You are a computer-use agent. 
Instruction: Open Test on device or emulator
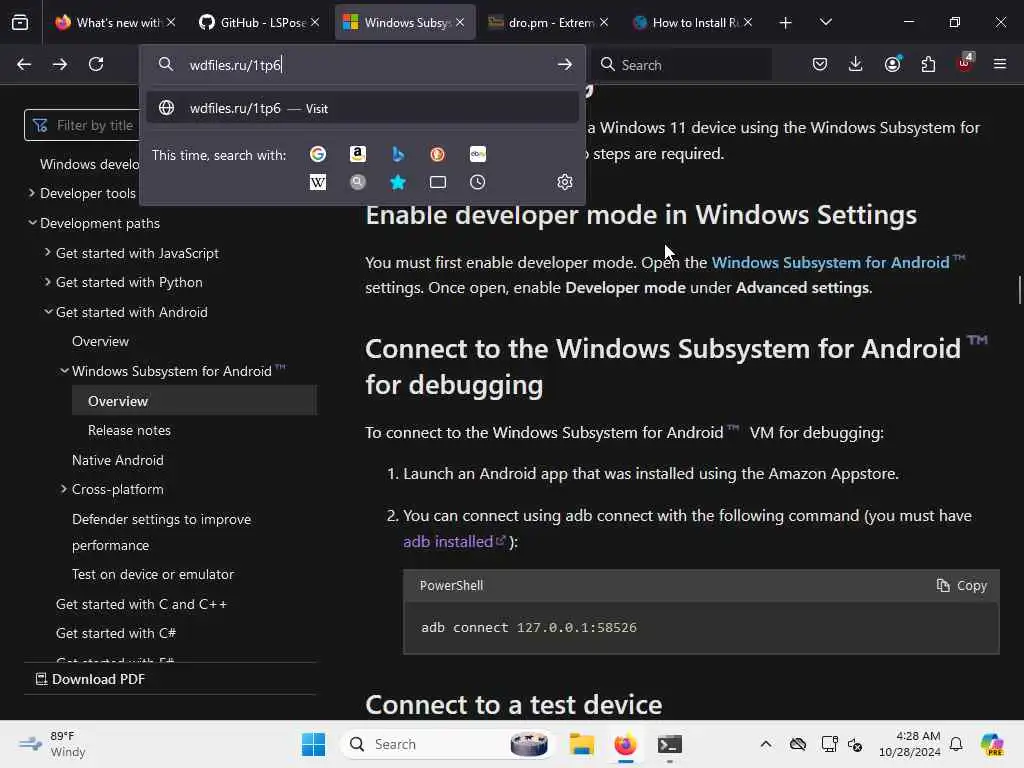point(153,574)
